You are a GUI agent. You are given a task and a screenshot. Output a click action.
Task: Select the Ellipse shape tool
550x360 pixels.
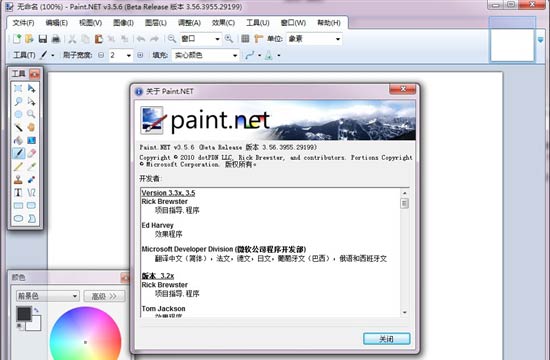point(18,218)
